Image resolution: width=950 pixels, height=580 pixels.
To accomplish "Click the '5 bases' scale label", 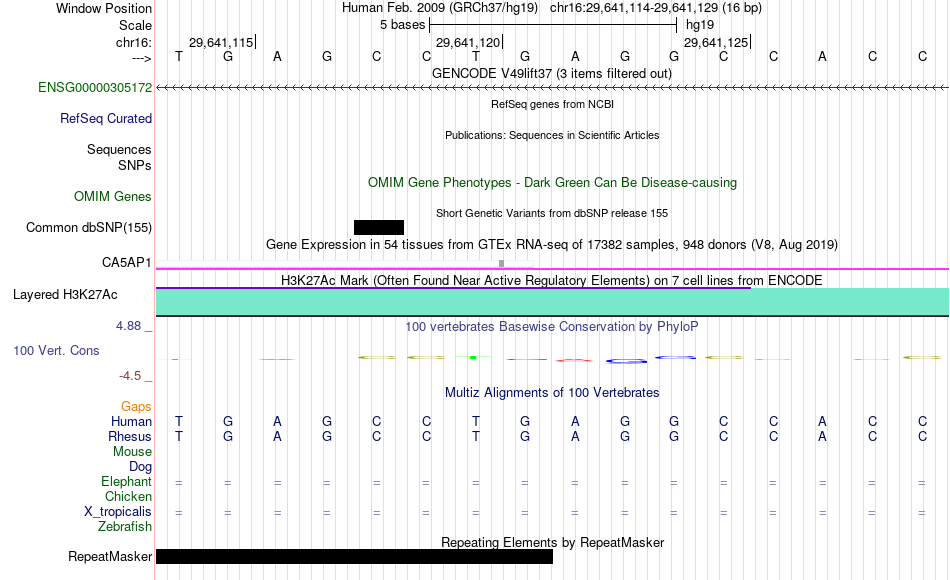I will tap(402, 25).
